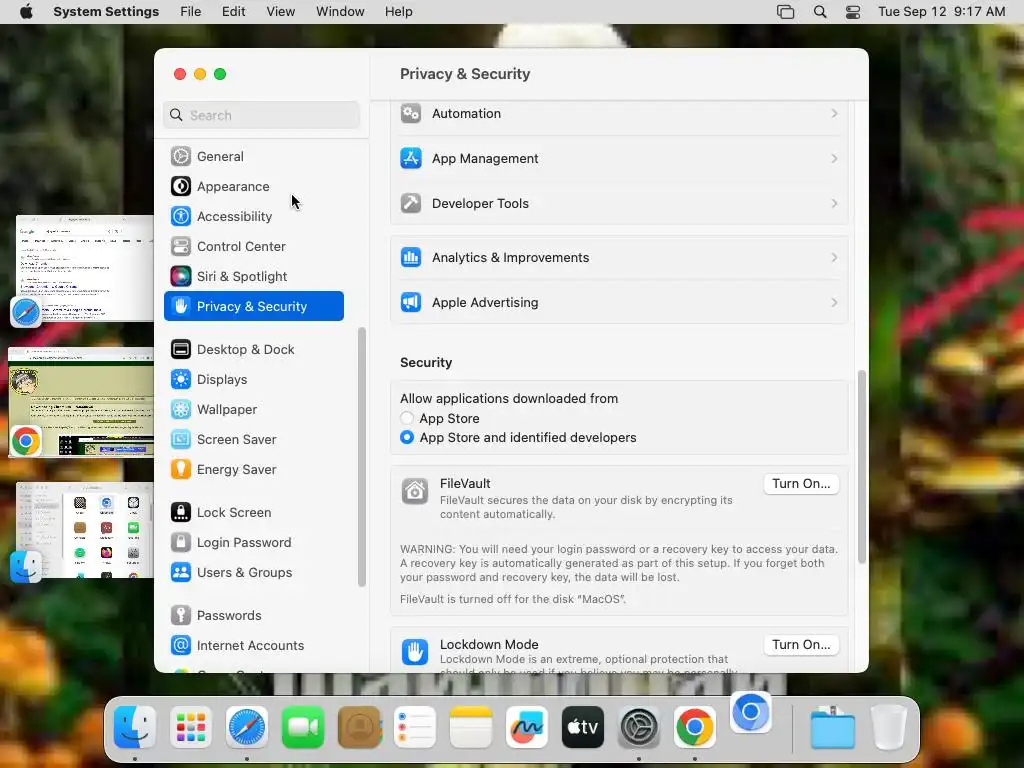
Task: Open Appearance icon in sidebar
Action: point(181,186)
